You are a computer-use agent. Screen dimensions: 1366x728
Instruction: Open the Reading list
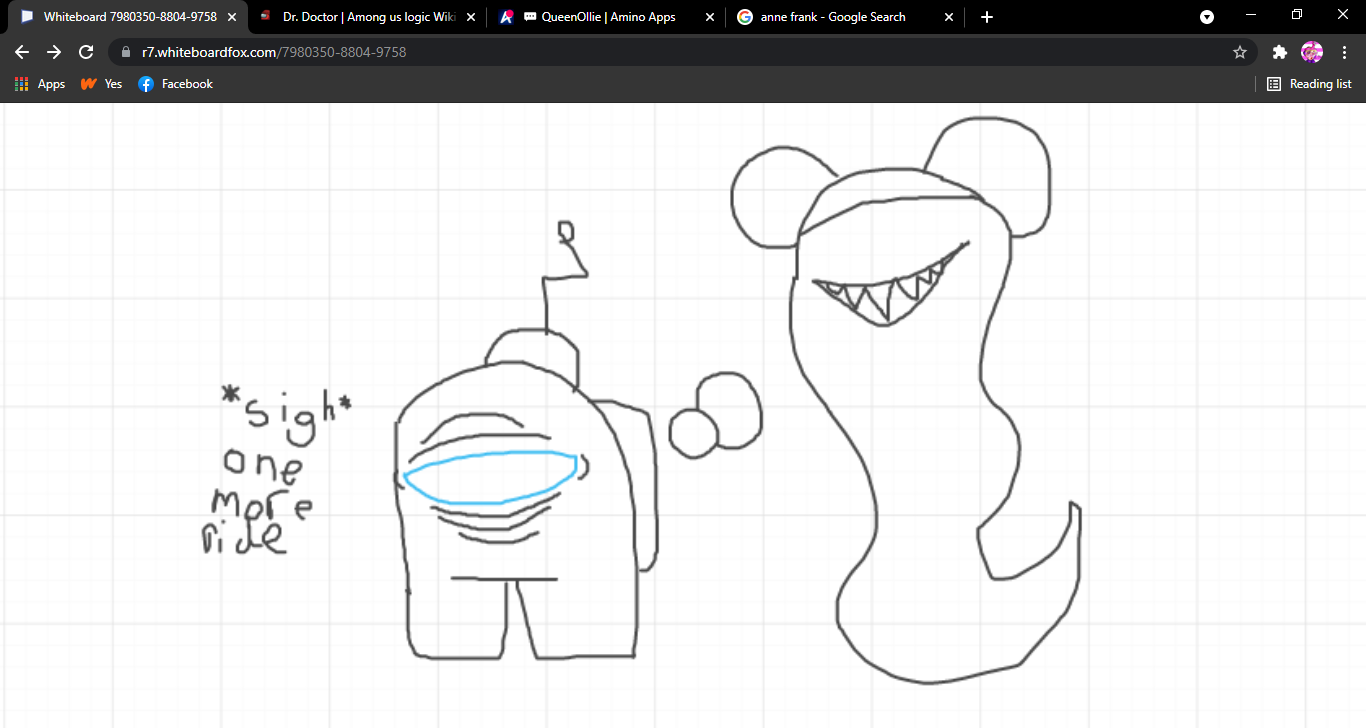(x=1309, y=84)
